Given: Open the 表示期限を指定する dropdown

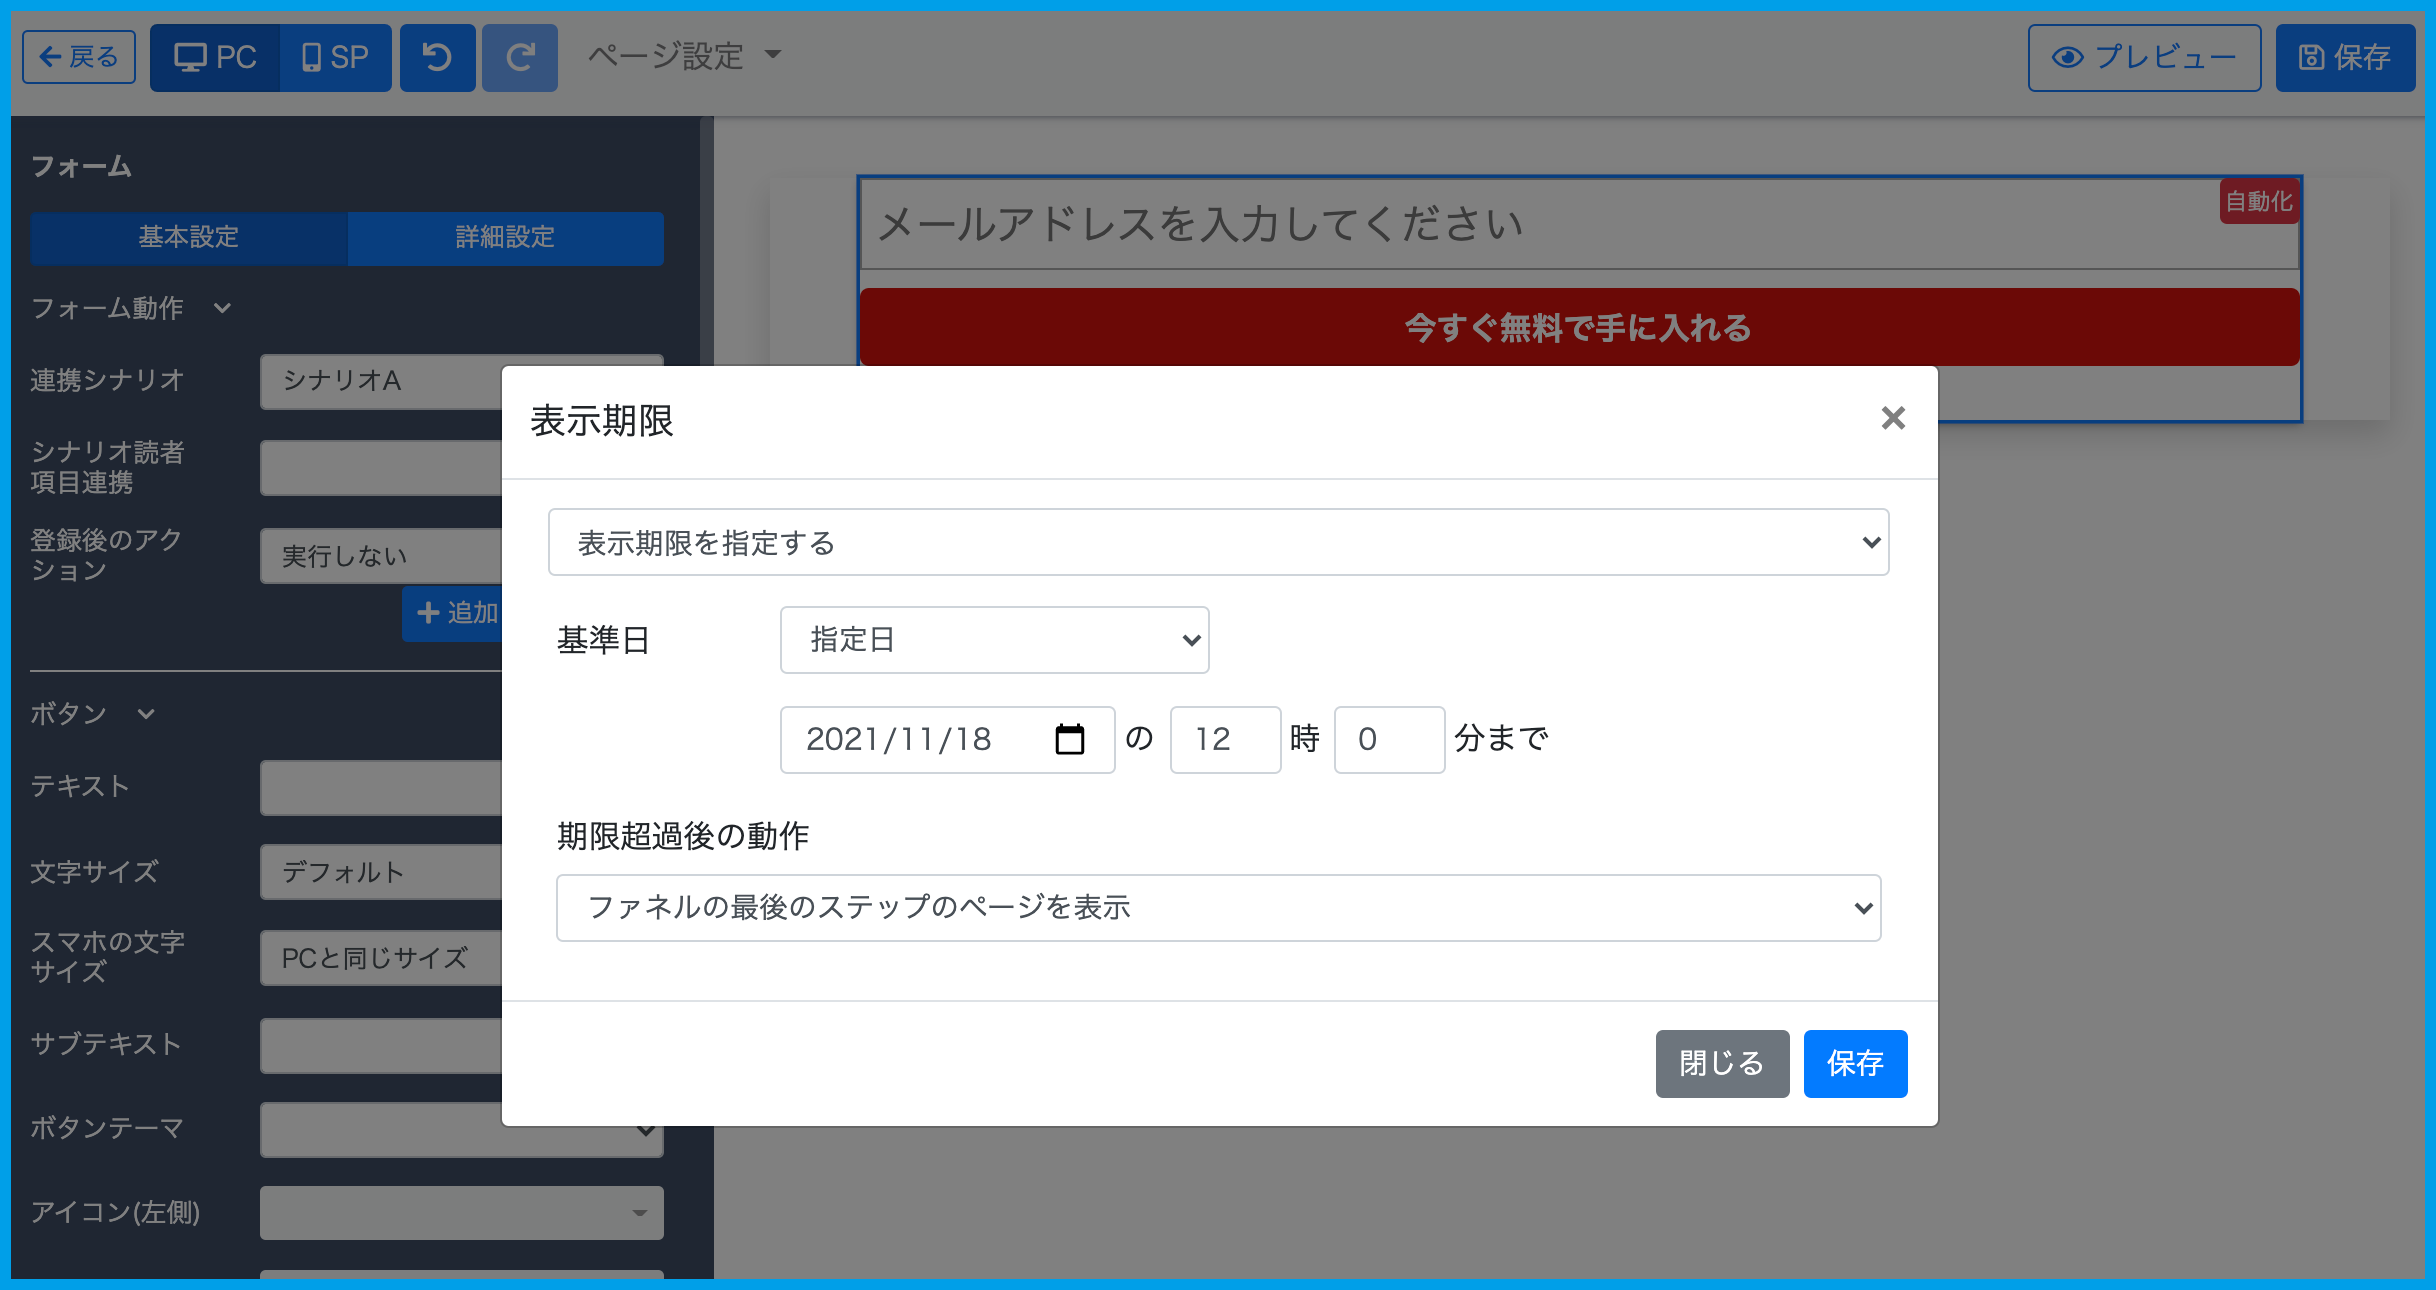Looking at the screenshot, I should tap(1217, 542).
